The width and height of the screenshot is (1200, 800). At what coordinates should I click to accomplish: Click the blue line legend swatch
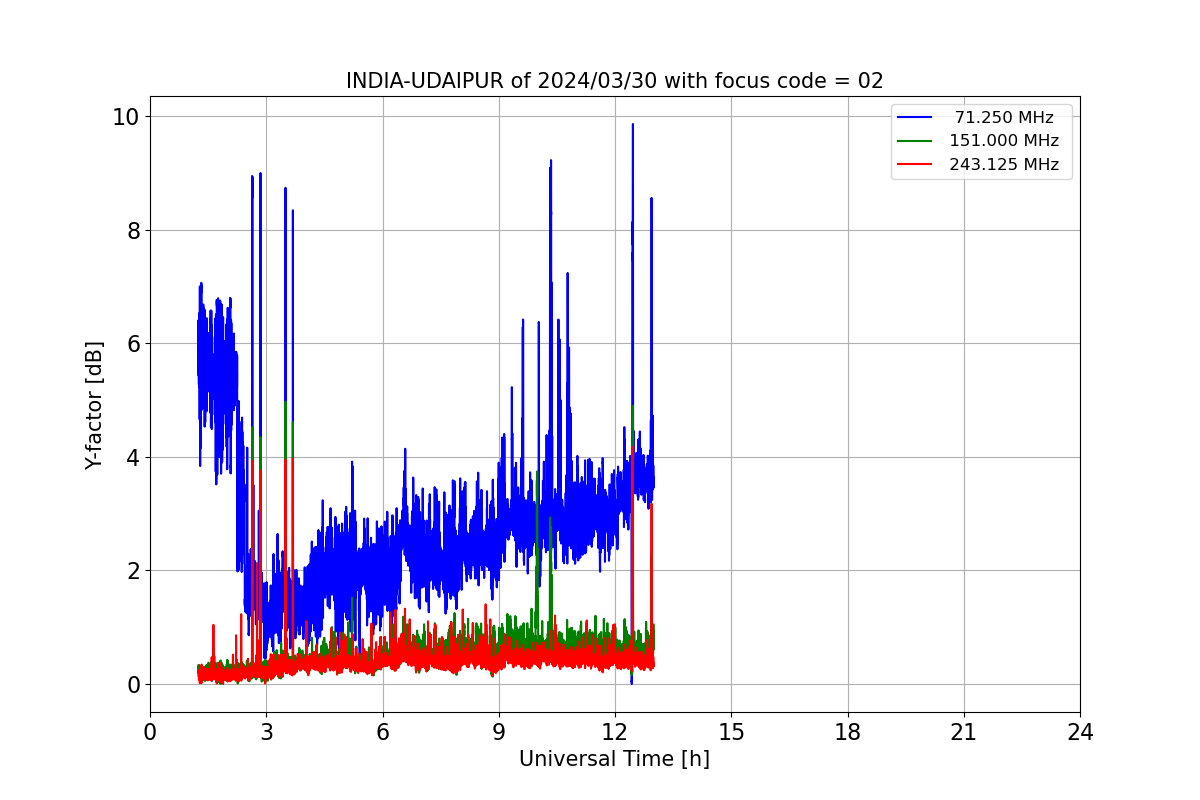tap(915, 118)
